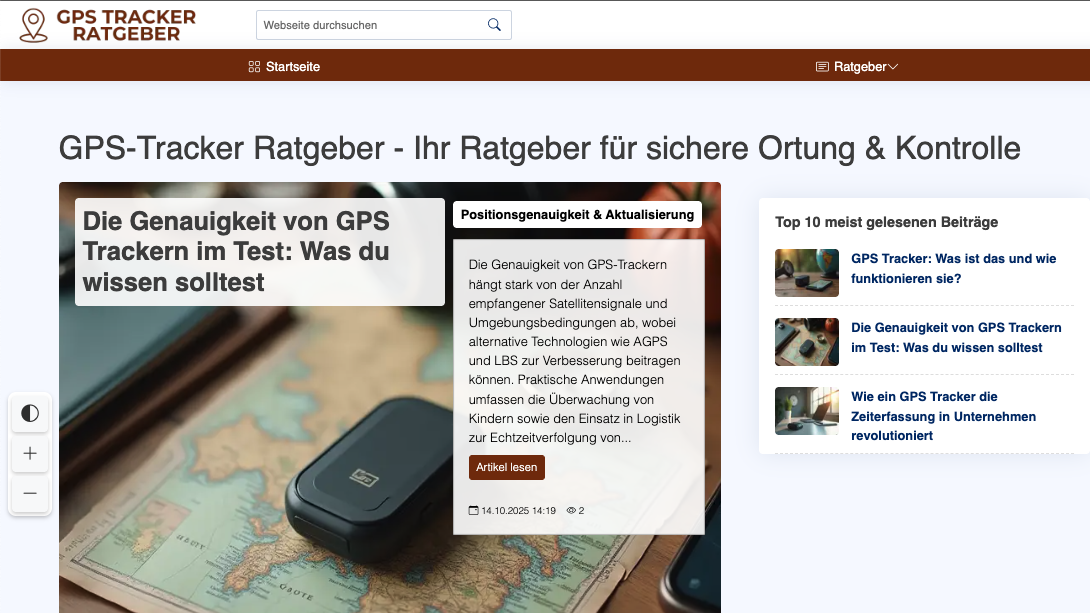
Task: Click the grid icon beside Startseite
Action: [x=253, y=66]
